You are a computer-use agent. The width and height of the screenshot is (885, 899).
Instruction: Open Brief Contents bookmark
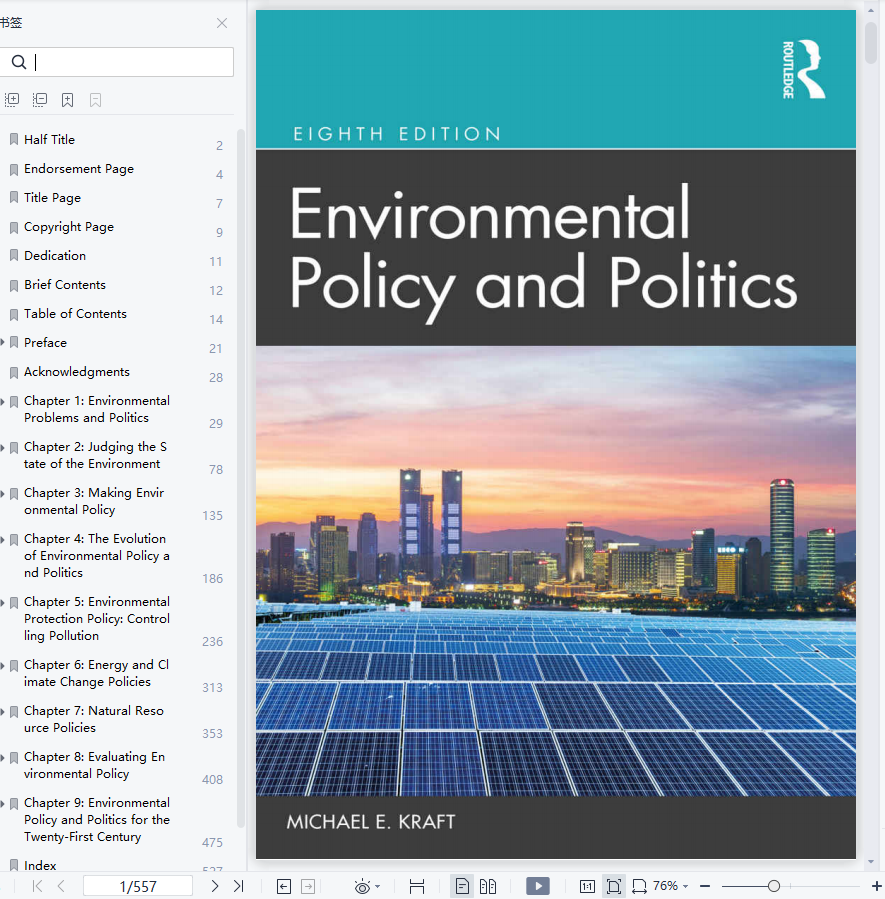coord(65,284)
